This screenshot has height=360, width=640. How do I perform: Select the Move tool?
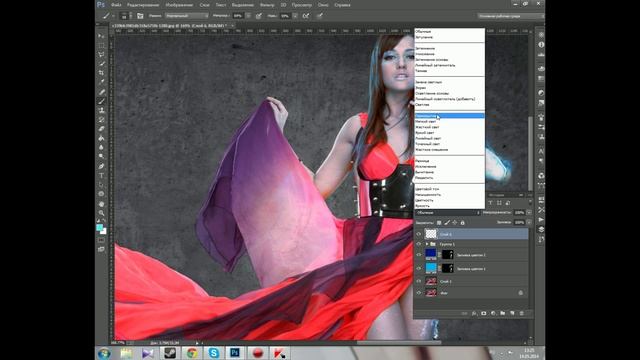click(x=101, y=36)
